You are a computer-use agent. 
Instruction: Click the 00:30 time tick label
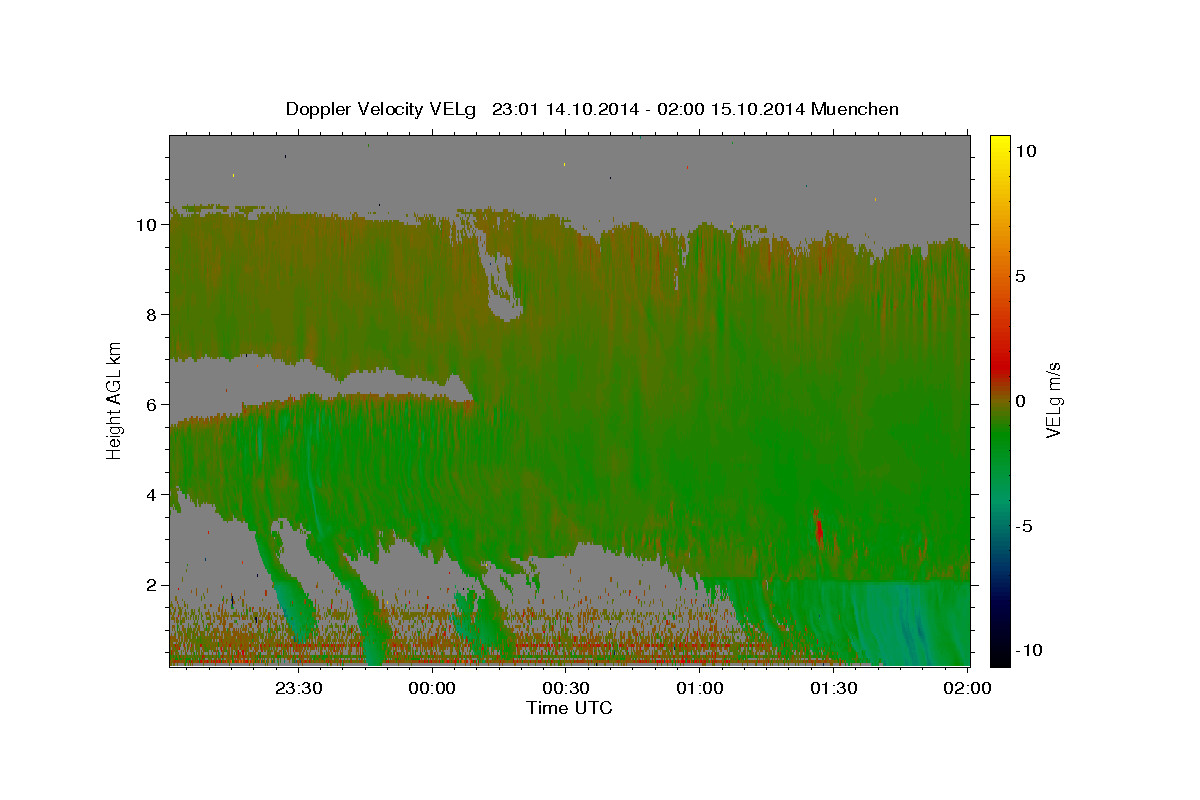click(x=566, y=688)
